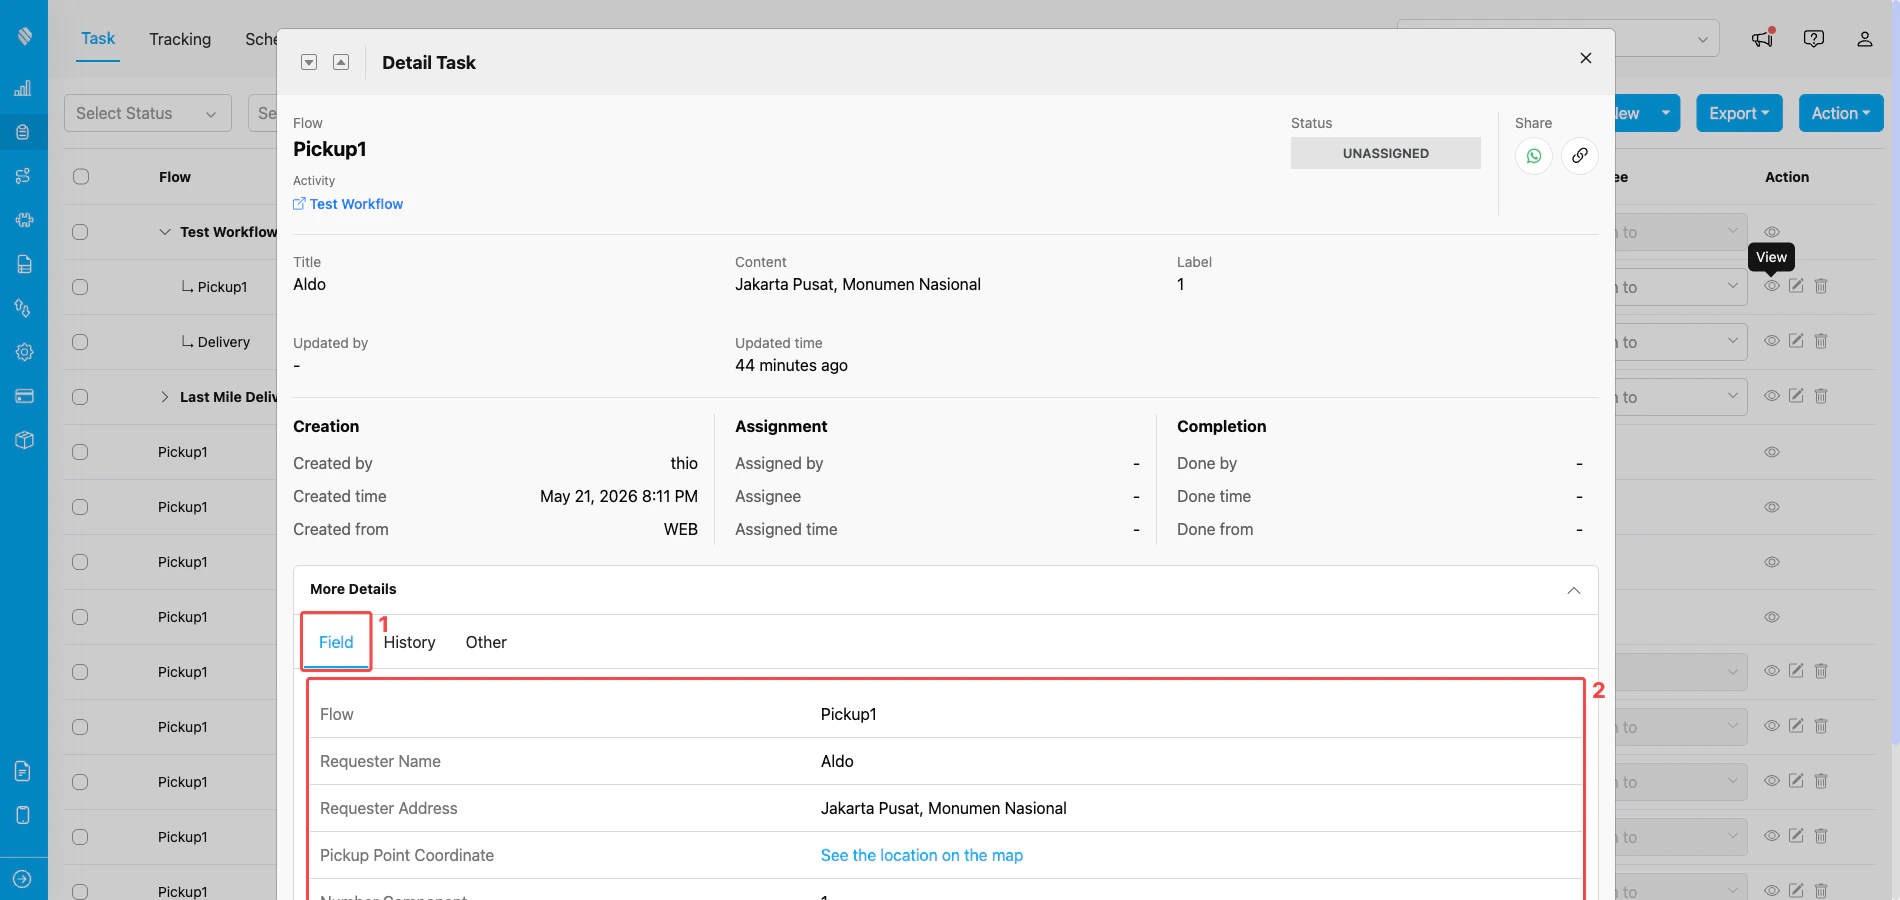Collapse the Test Workflow tree row
The image size is (1900, 900).
(165, 232)
